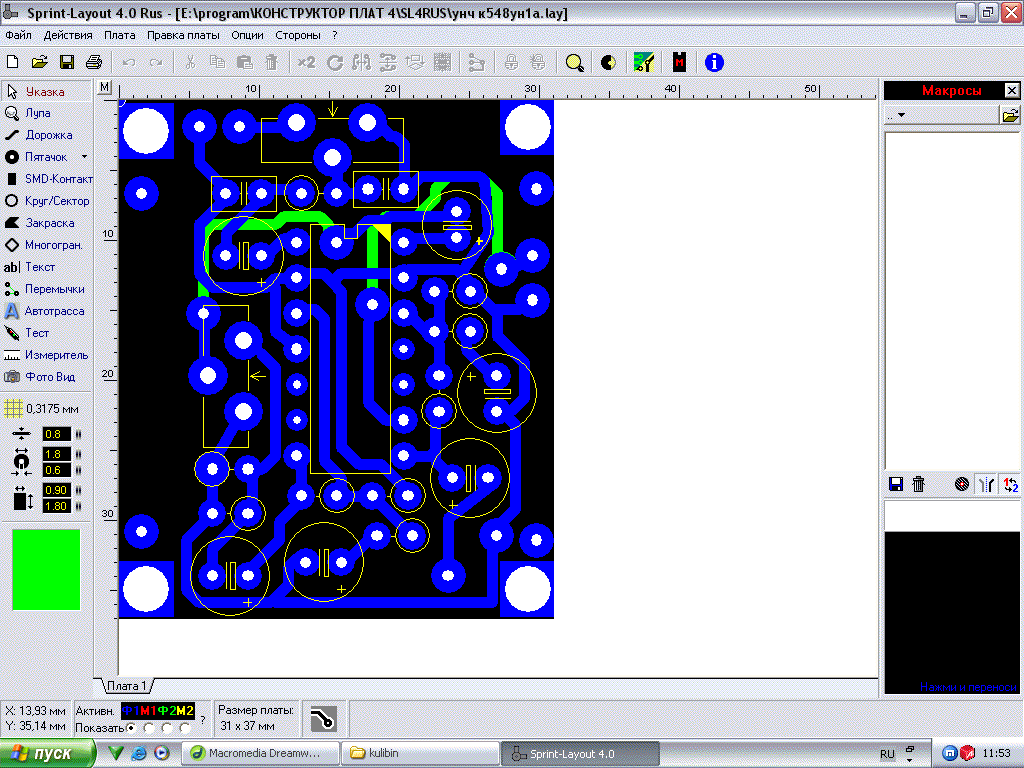Activate the yellow М2 layer label

click(185, 711)
